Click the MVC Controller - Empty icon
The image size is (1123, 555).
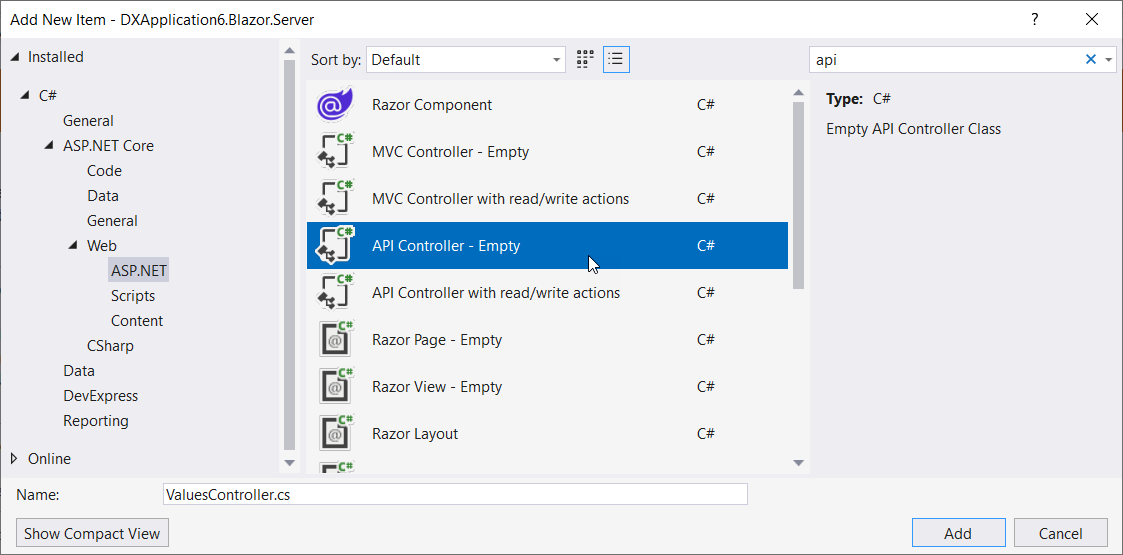tap(335, 152)
